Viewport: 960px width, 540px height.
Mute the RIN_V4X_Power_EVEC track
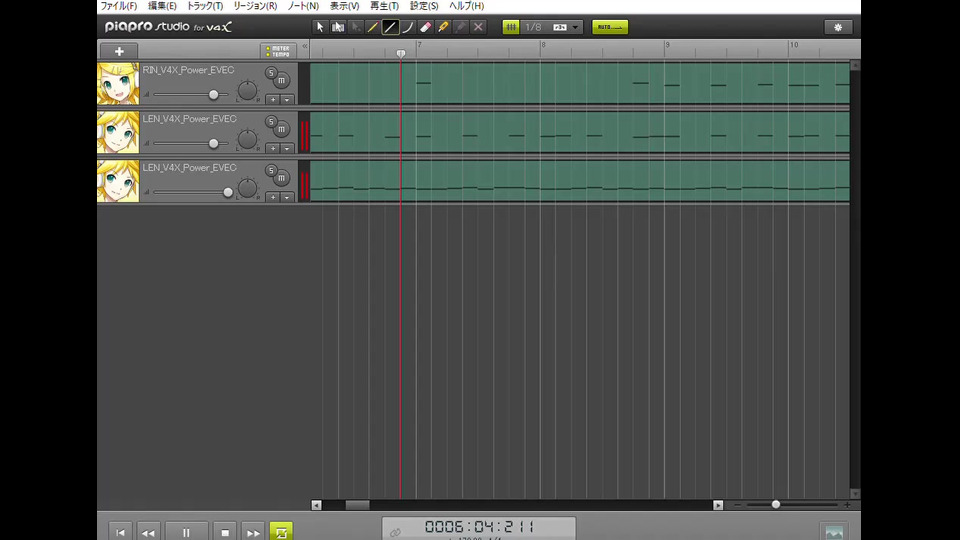tap(282, 80)
